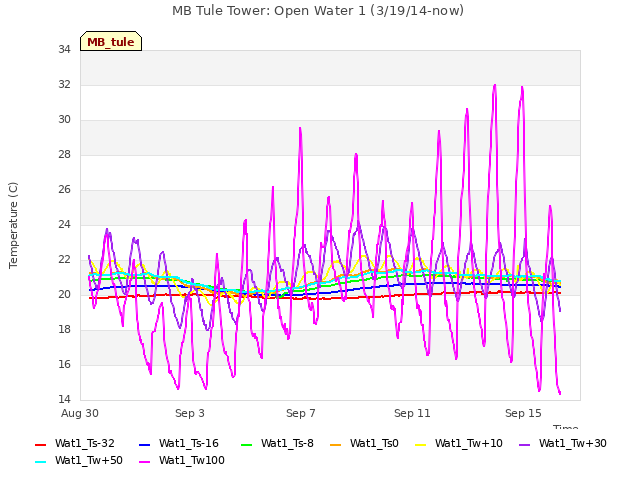Click the orange Wat1_Ts0 legend swatch
Image resolution: width=640 pixels, height=480 pixels.
[336, 444]
